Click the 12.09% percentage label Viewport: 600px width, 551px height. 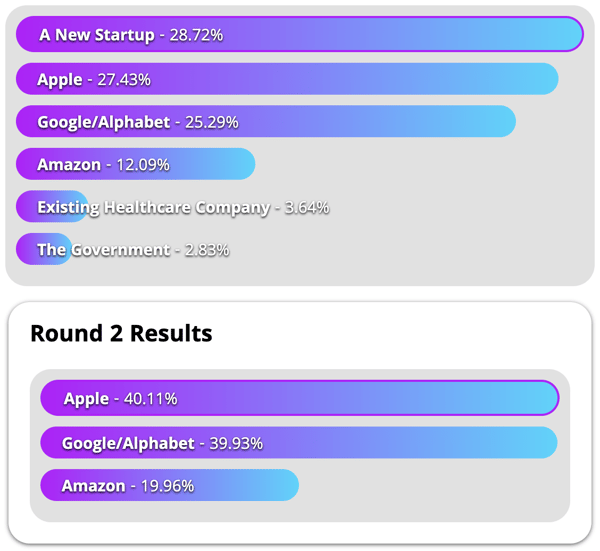pyautogui.click(x=143, y=165)
